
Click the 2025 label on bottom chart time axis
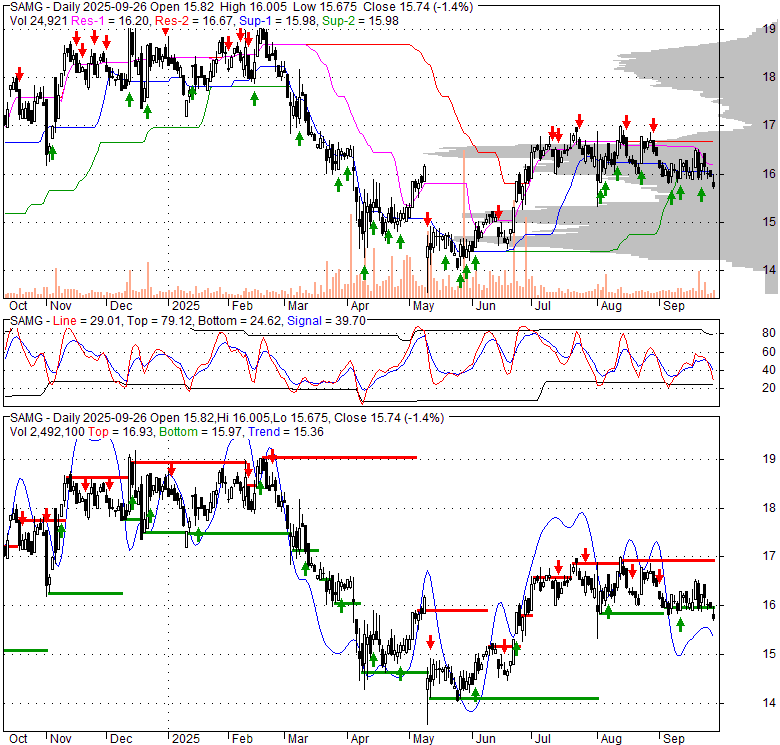186,739
